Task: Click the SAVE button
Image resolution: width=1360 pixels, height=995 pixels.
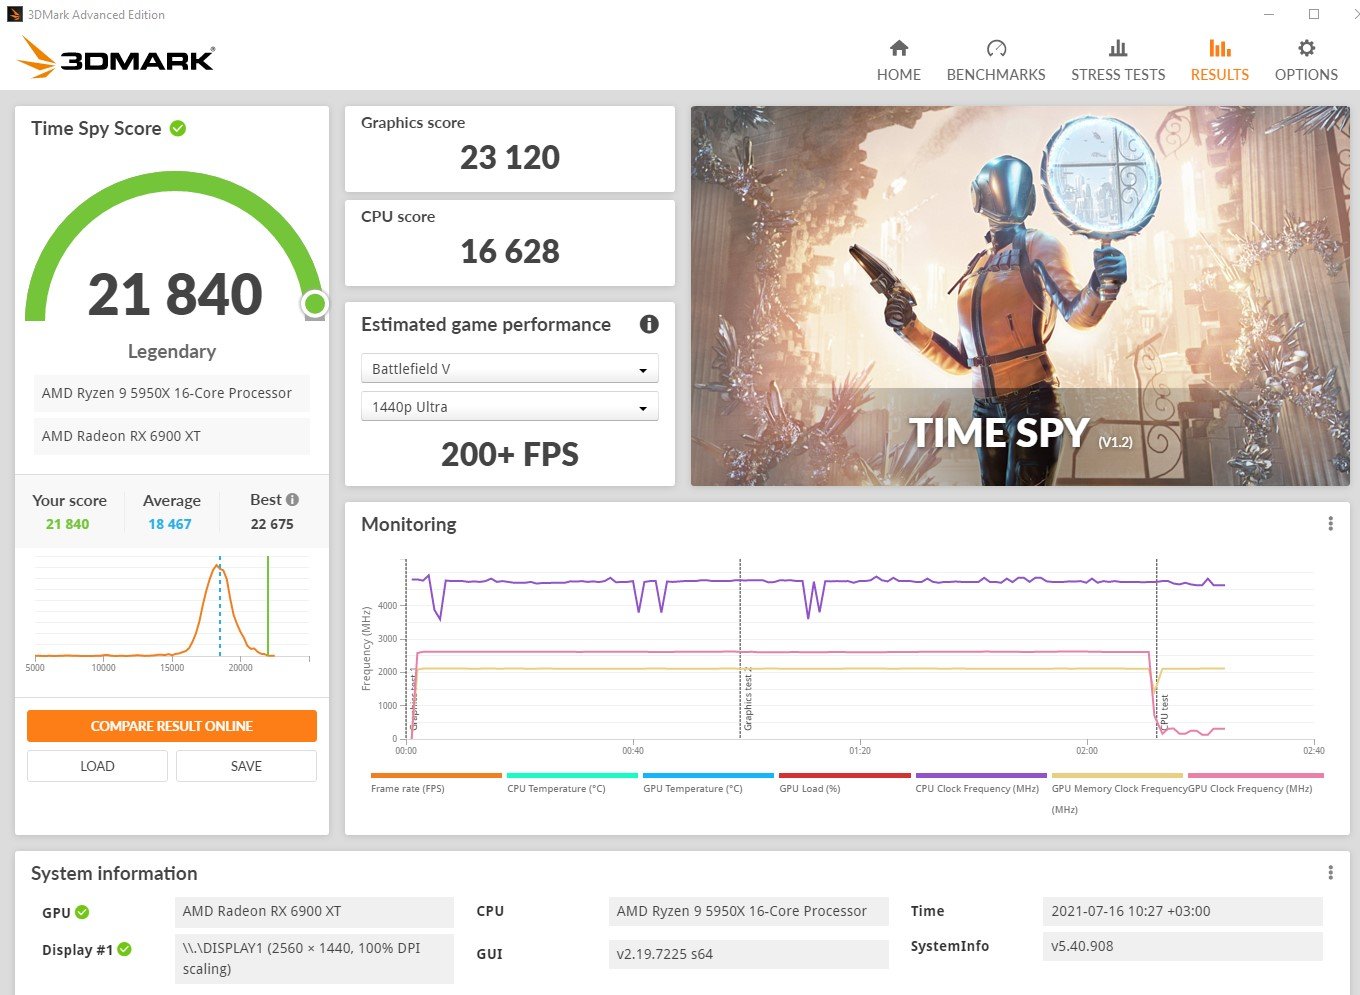Action: [x=246, y=766]
